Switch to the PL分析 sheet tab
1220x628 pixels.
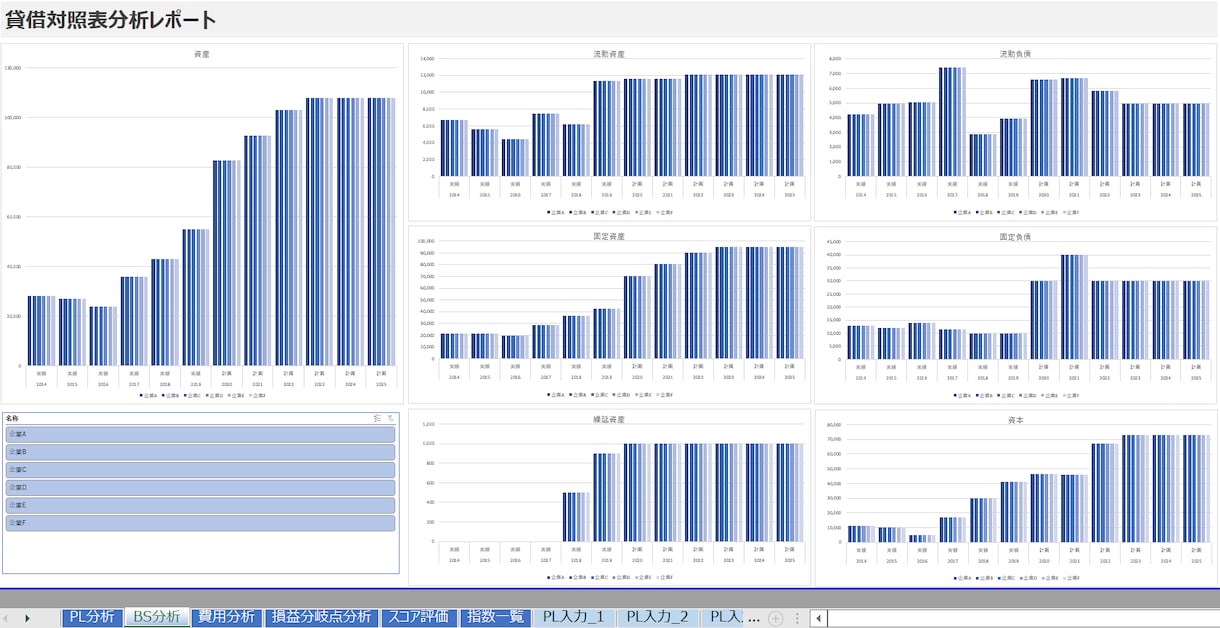(x=92, y=617)
